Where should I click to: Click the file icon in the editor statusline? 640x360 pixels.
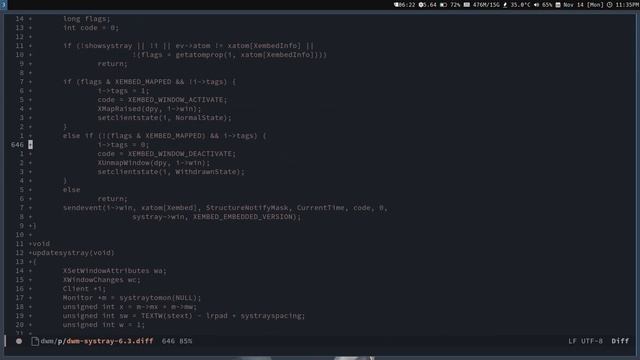[35, 341]
